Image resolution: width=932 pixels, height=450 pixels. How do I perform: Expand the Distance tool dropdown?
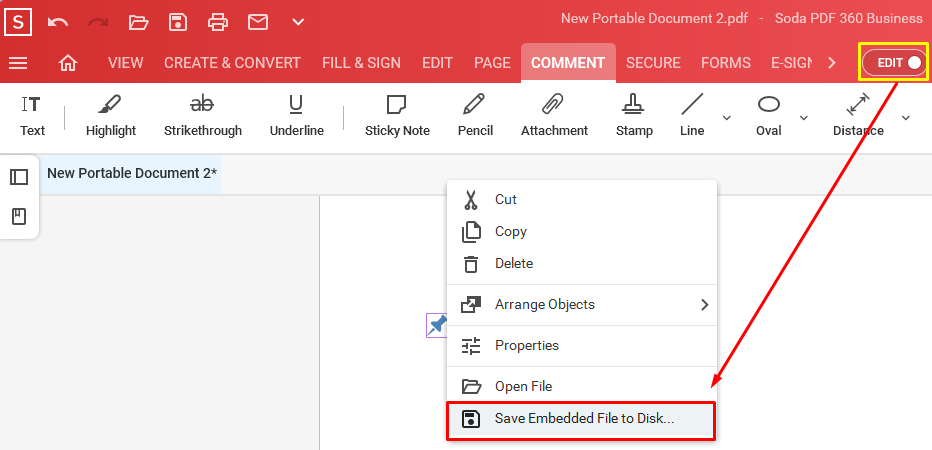[906, 117]
